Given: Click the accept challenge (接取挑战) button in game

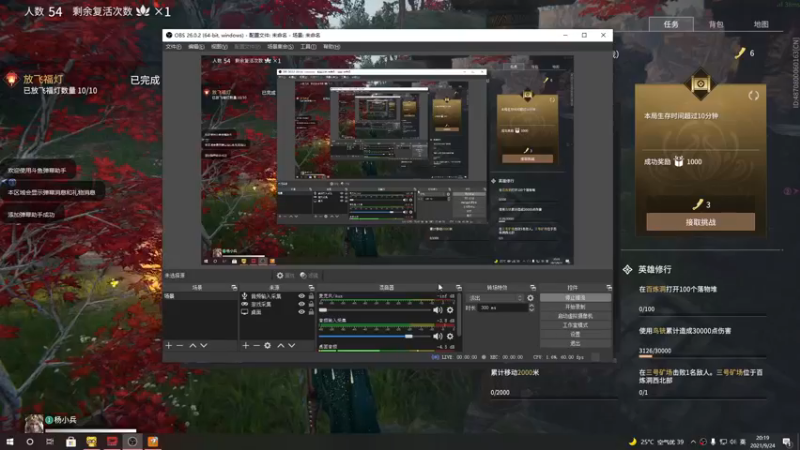Looking at the screenshot, I should coord(701,222).
